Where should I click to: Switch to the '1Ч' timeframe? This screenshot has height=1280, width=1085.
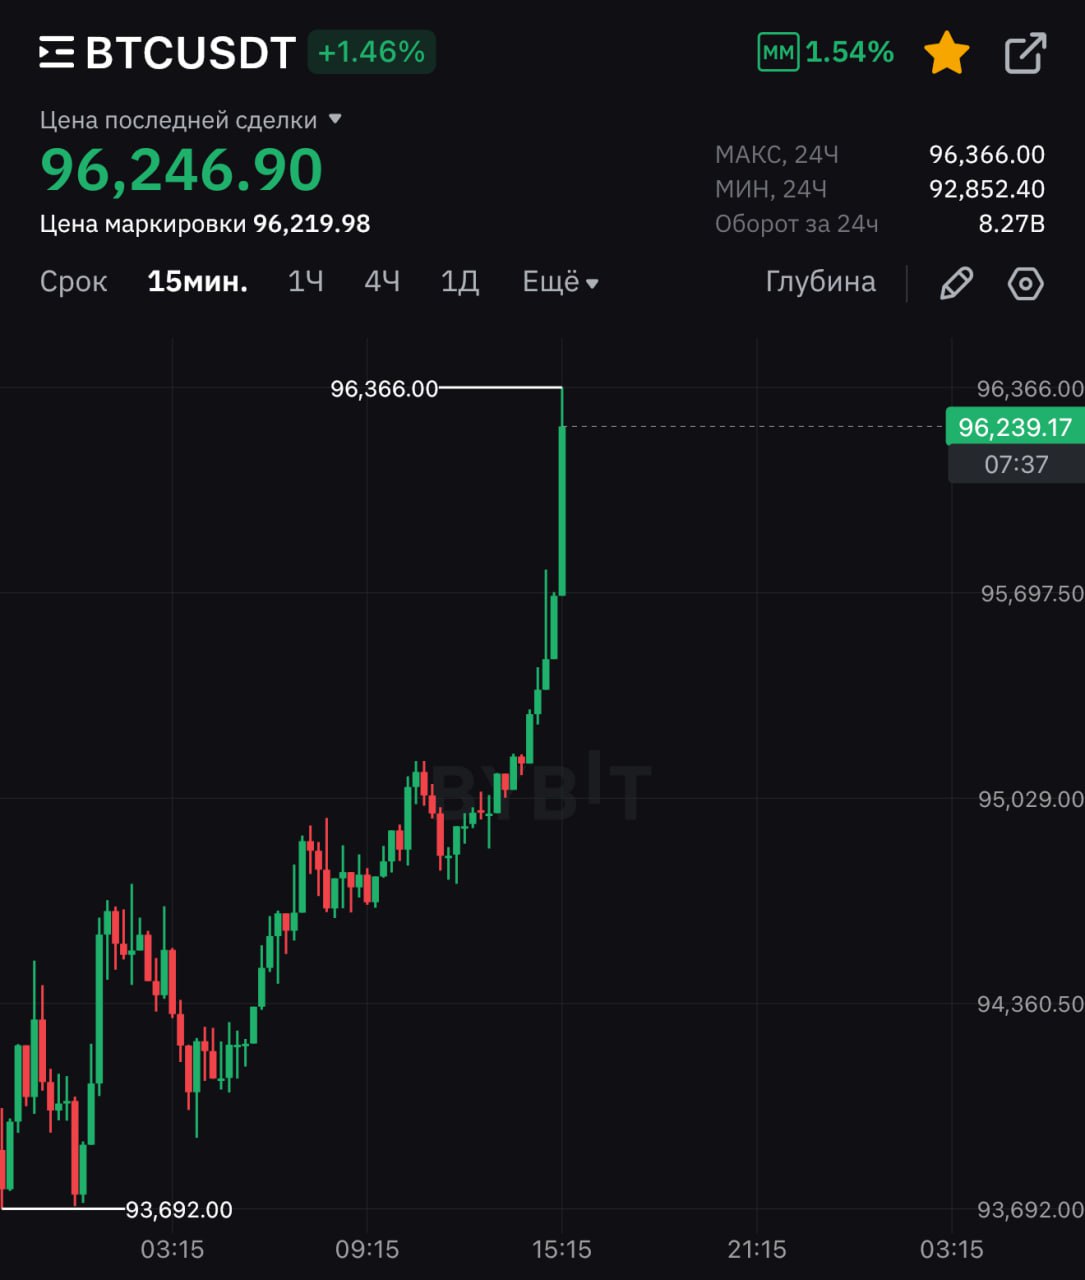(x=305, y=282)
